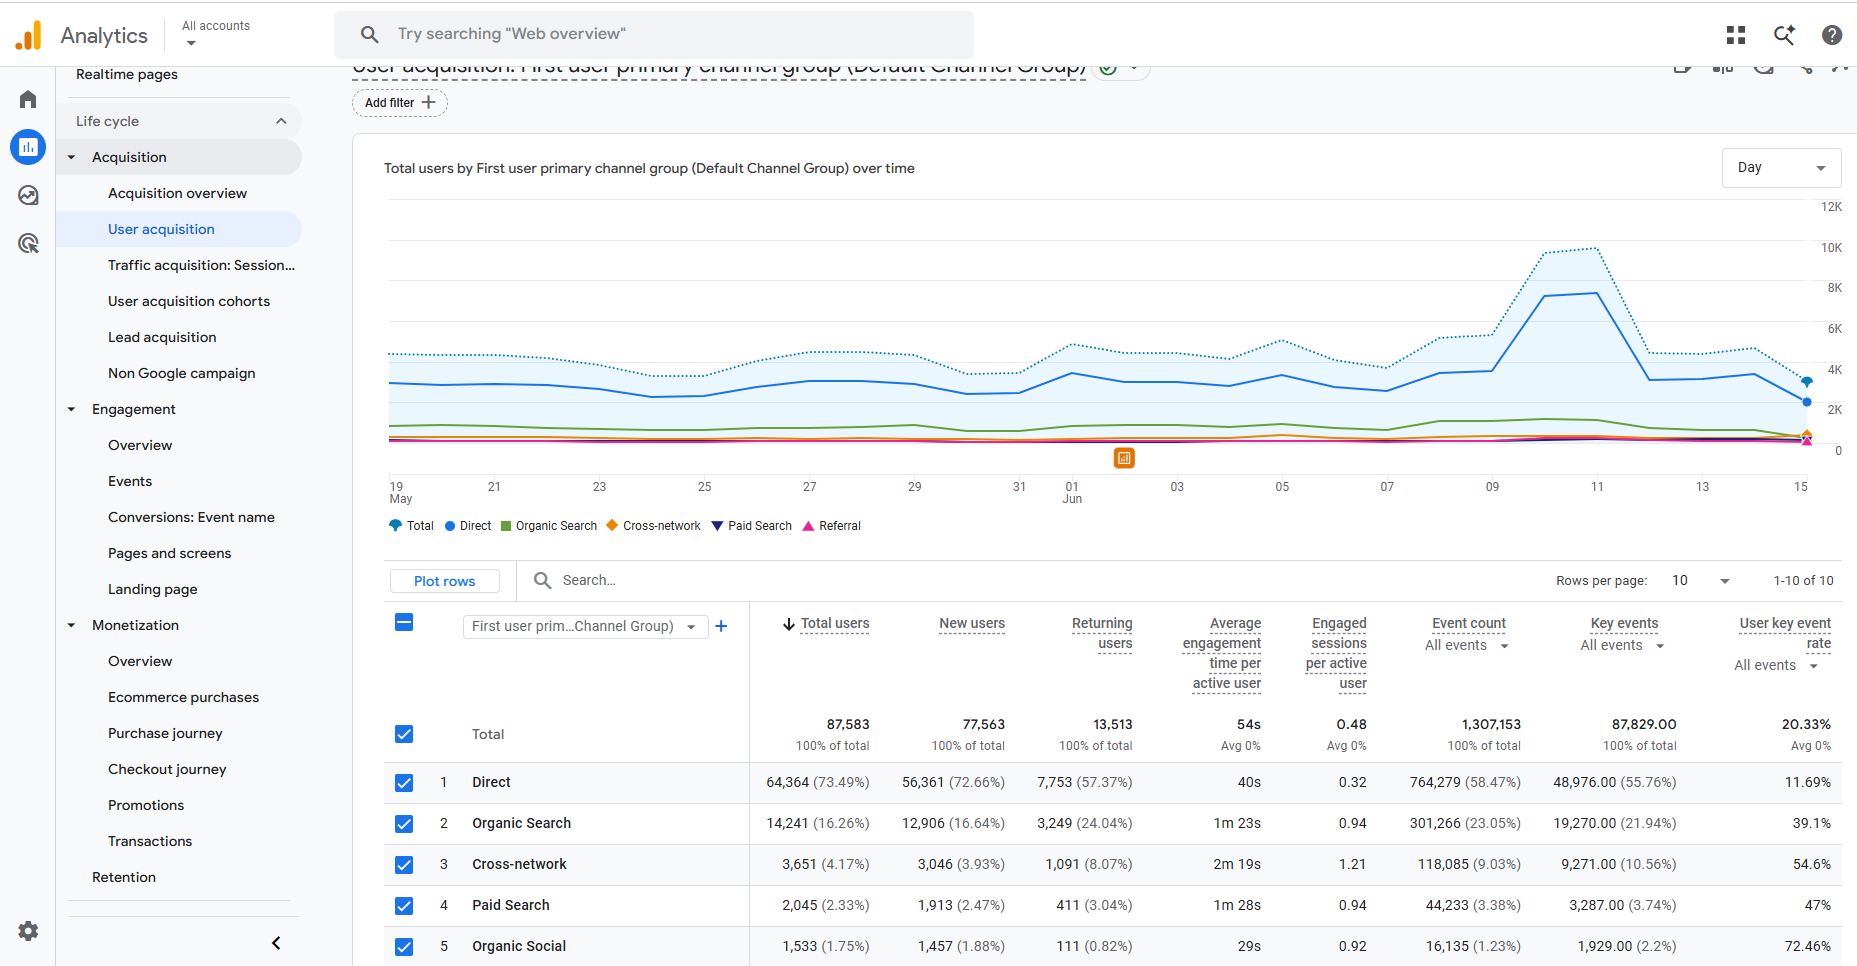1857x966 pixels.
Task: Uncheck the Direct row checkbox
Action: 404,783
